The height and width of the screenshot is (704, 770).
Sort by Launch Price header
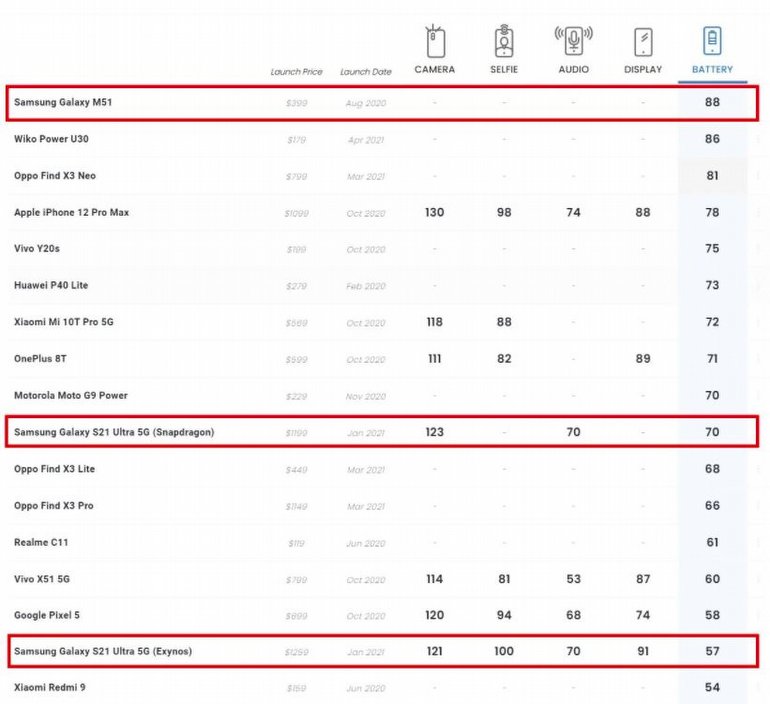click(297, 72)
